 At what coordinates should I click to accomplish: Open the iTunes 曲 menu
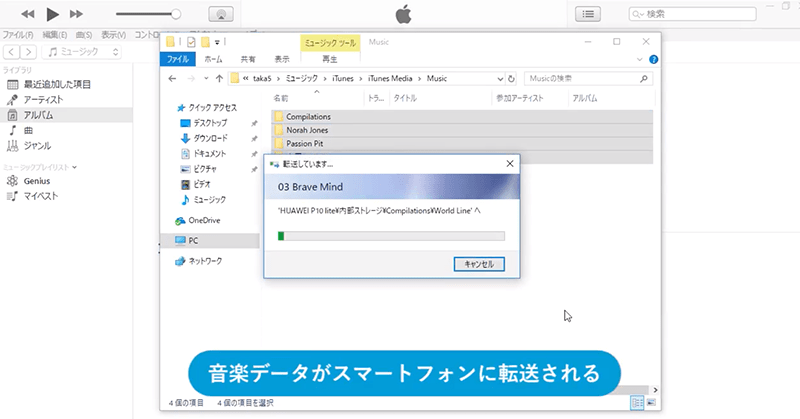84,35
